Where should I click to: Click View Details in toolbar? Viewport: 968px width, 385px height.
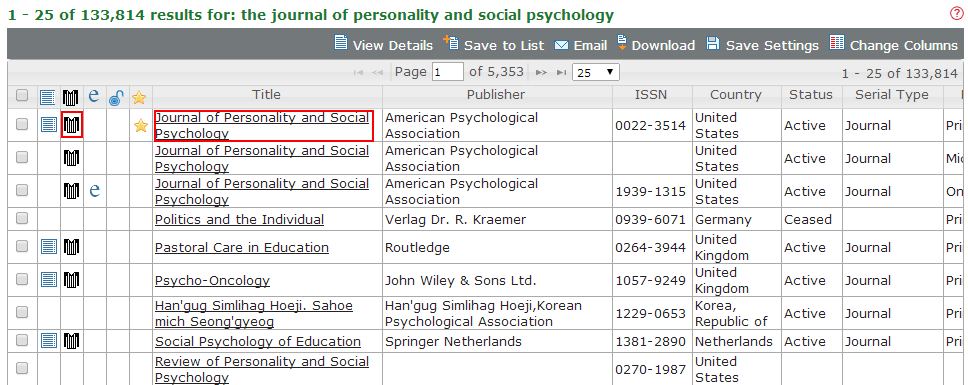(383, 44)
